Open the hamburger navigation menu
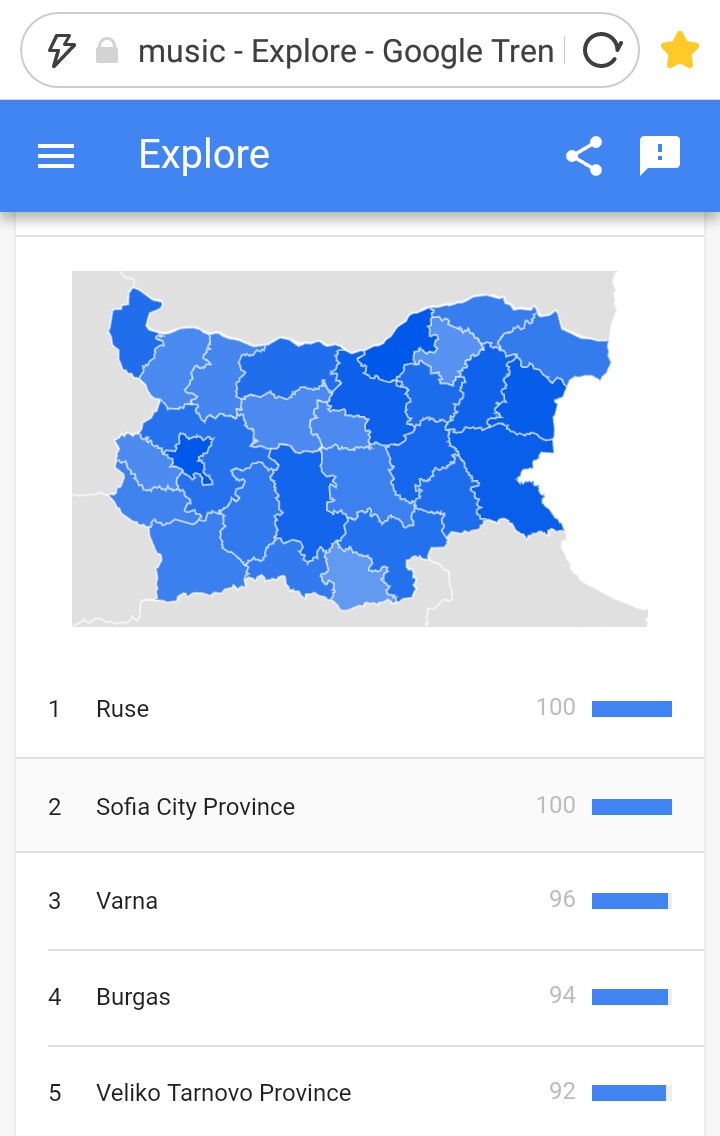 (x=56, y=156)
